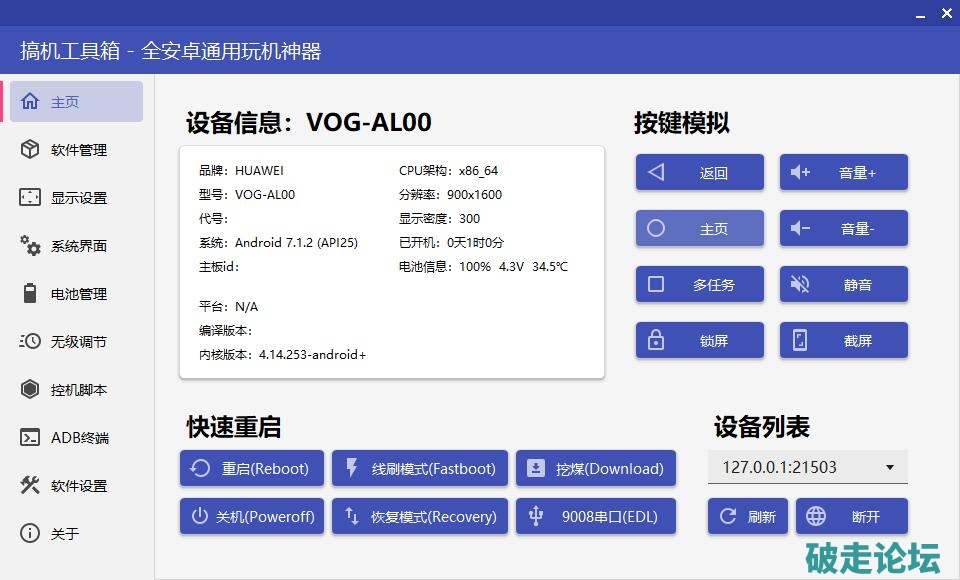Viewport: 960px width, 580px height.
Task: Take a screenshot with 截屏 phone icon
Action: (x=800, y=341)
